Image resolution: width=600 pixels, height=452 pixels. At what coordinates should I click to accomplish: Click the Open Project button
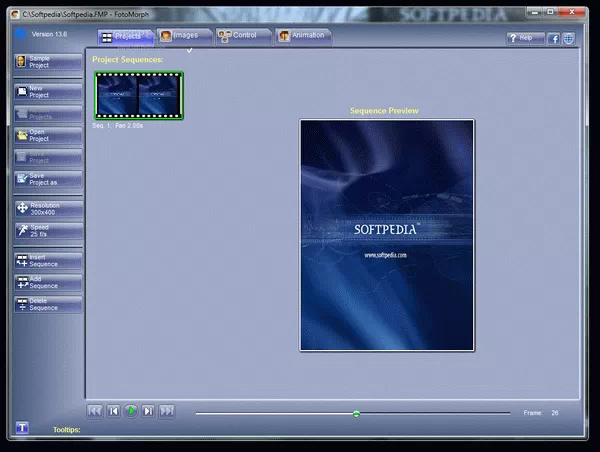47,135
